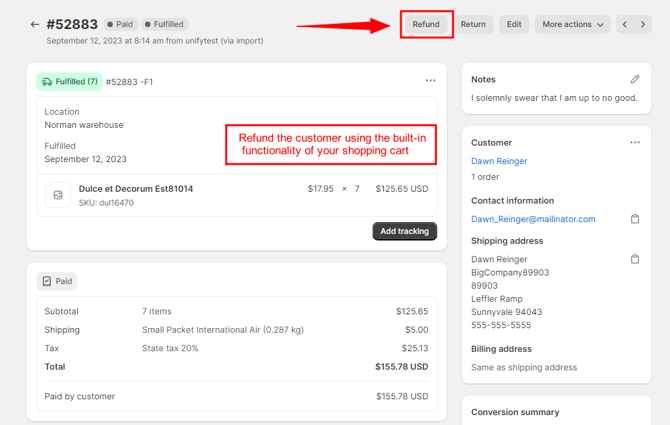Expand the More actions dropdown

[x=572, y=25]
